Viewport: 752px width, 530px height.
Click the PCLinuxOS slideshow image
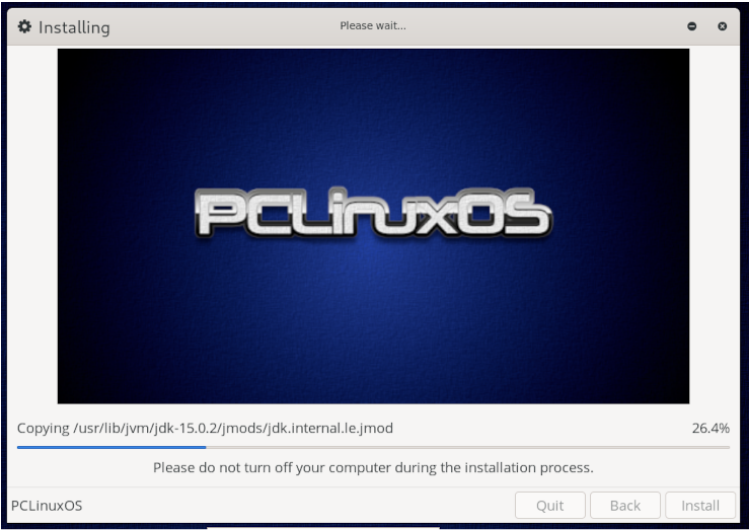click(x=373, y=226)
